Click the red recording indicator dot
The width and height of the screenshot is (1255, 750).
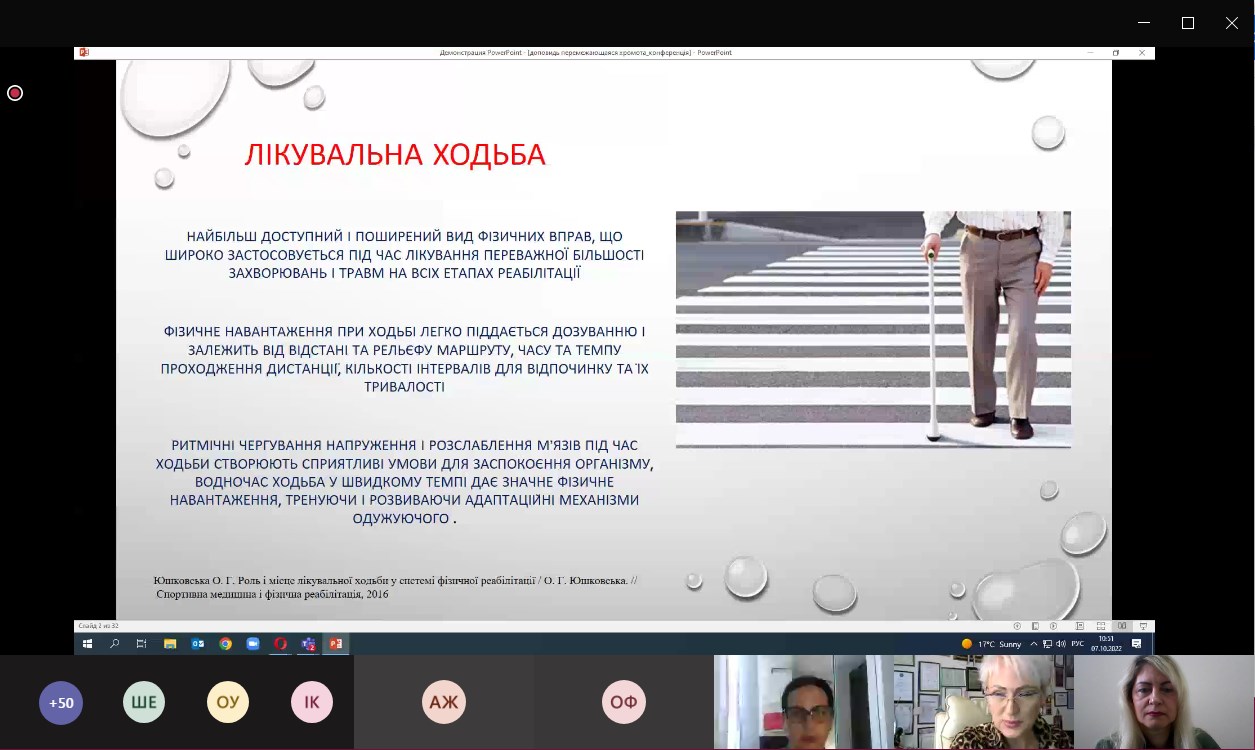click(x=15, y=93)
